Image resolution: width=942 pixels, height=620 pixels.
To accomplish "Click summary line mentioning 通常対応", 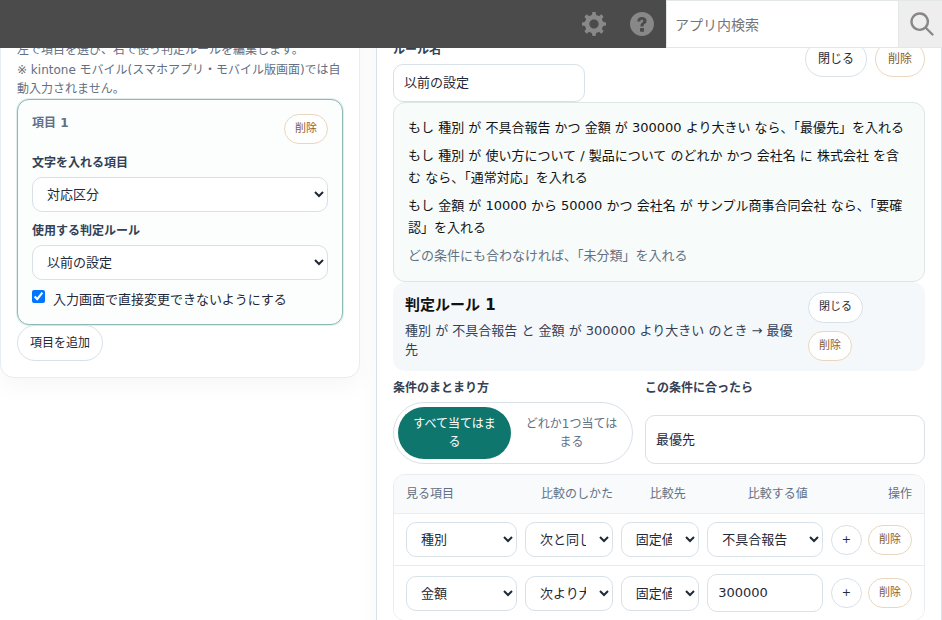I will pos(654,167).
